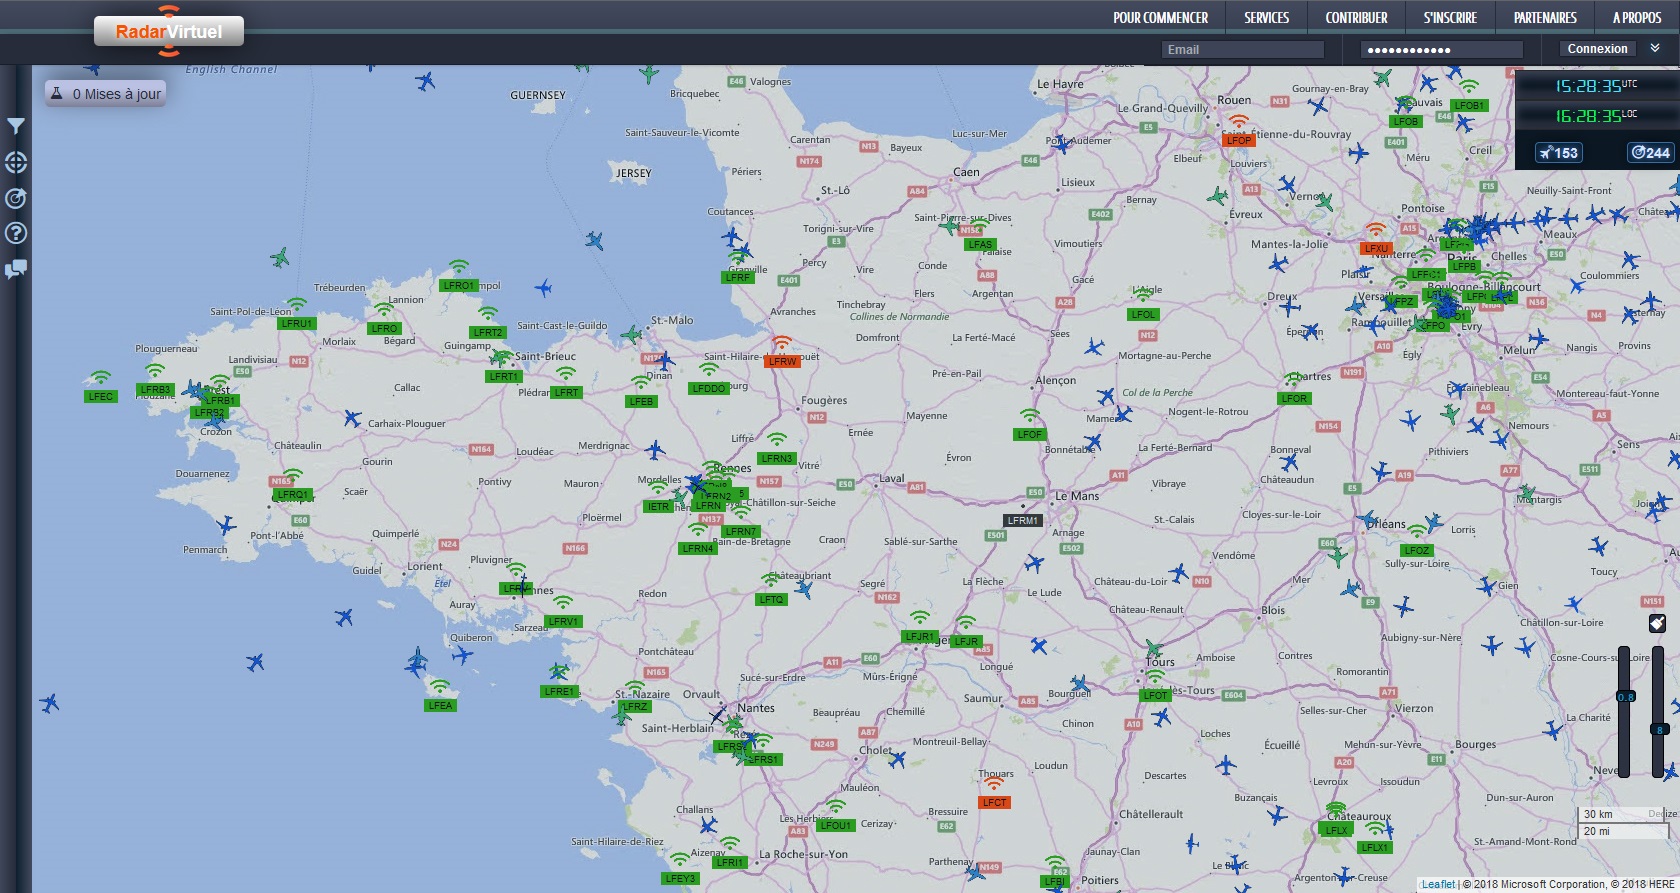Expand the double-chevron next to Connexion
The height and width of the screenshot is (893, 1680).
tap(1655, 48)
